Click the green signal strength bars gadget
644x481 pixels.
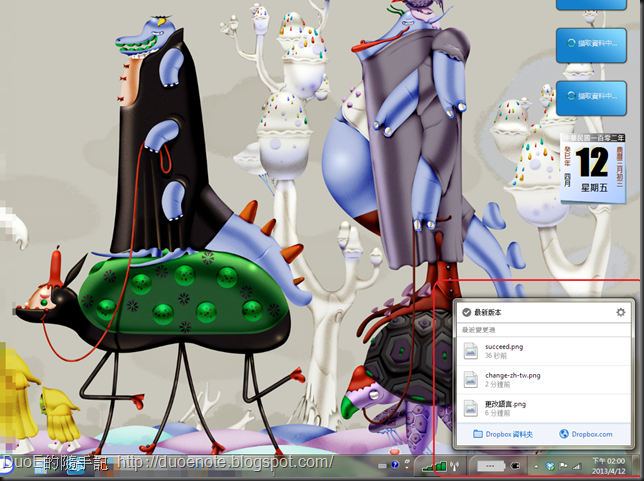pos(434,466)
